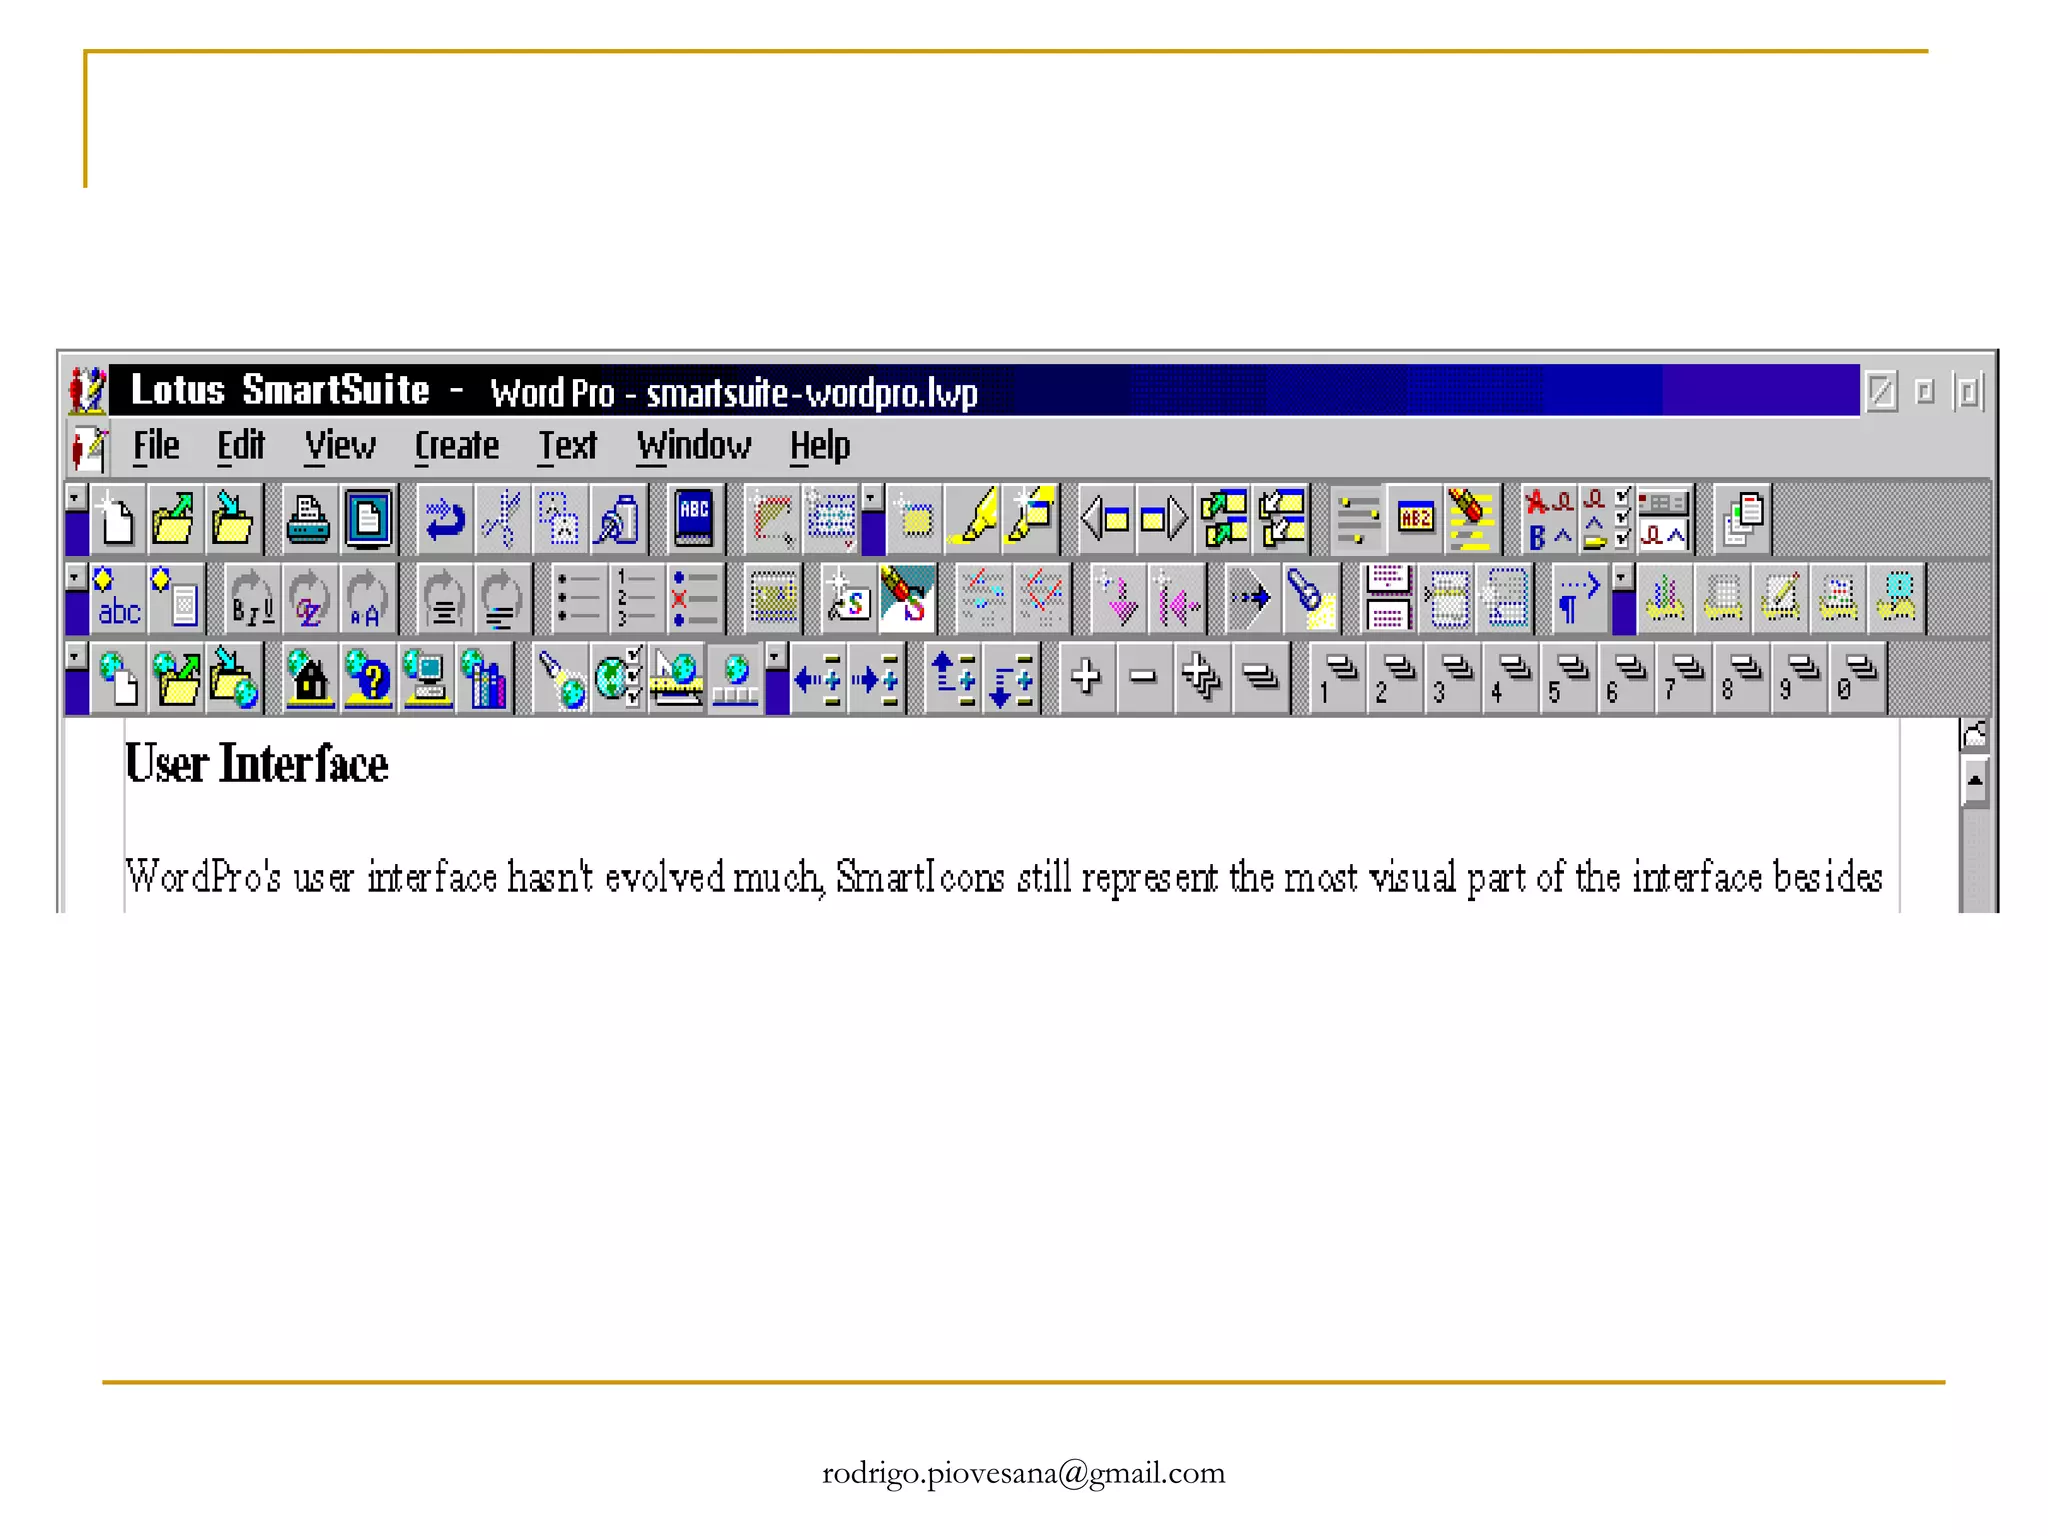Click the spell check ABC book icon
The width and height of the screenshot is (2048, 1536).
[694, 519]
